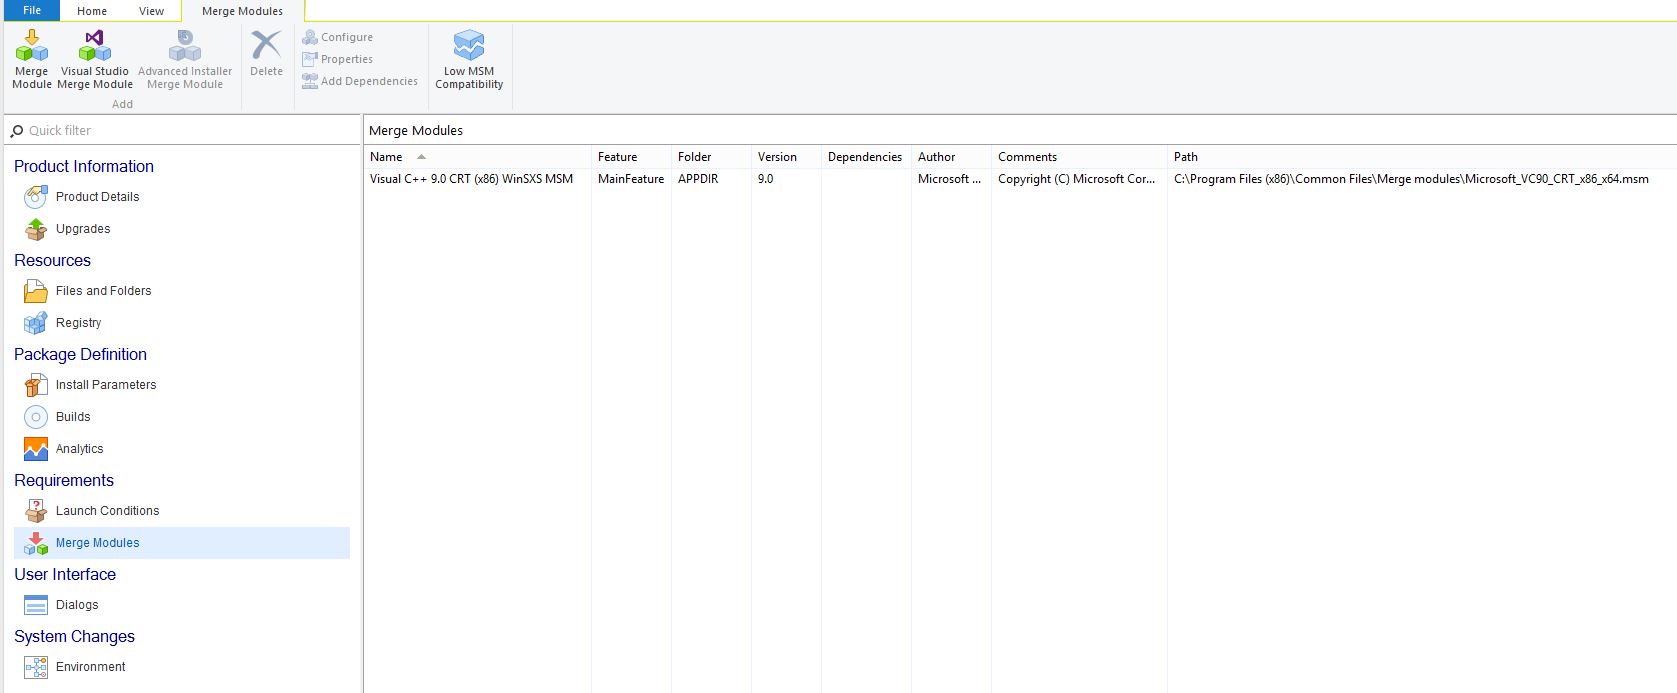Click the Delete ribbon icon
The image size is (1677, 693).
point(266,45)
